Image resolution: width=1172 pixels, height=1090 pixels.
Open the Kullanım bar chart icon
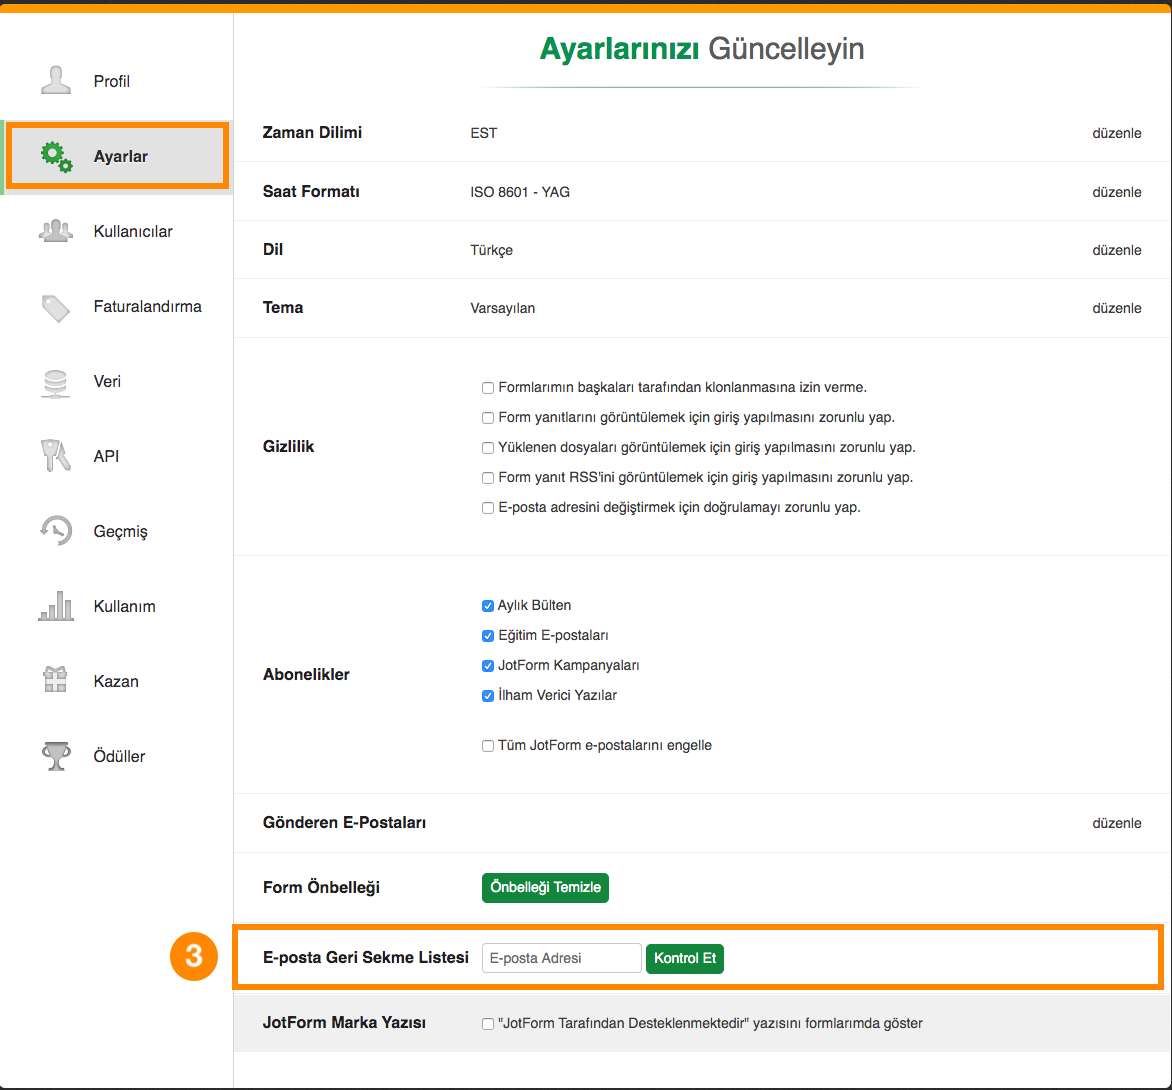pos(56,606)
